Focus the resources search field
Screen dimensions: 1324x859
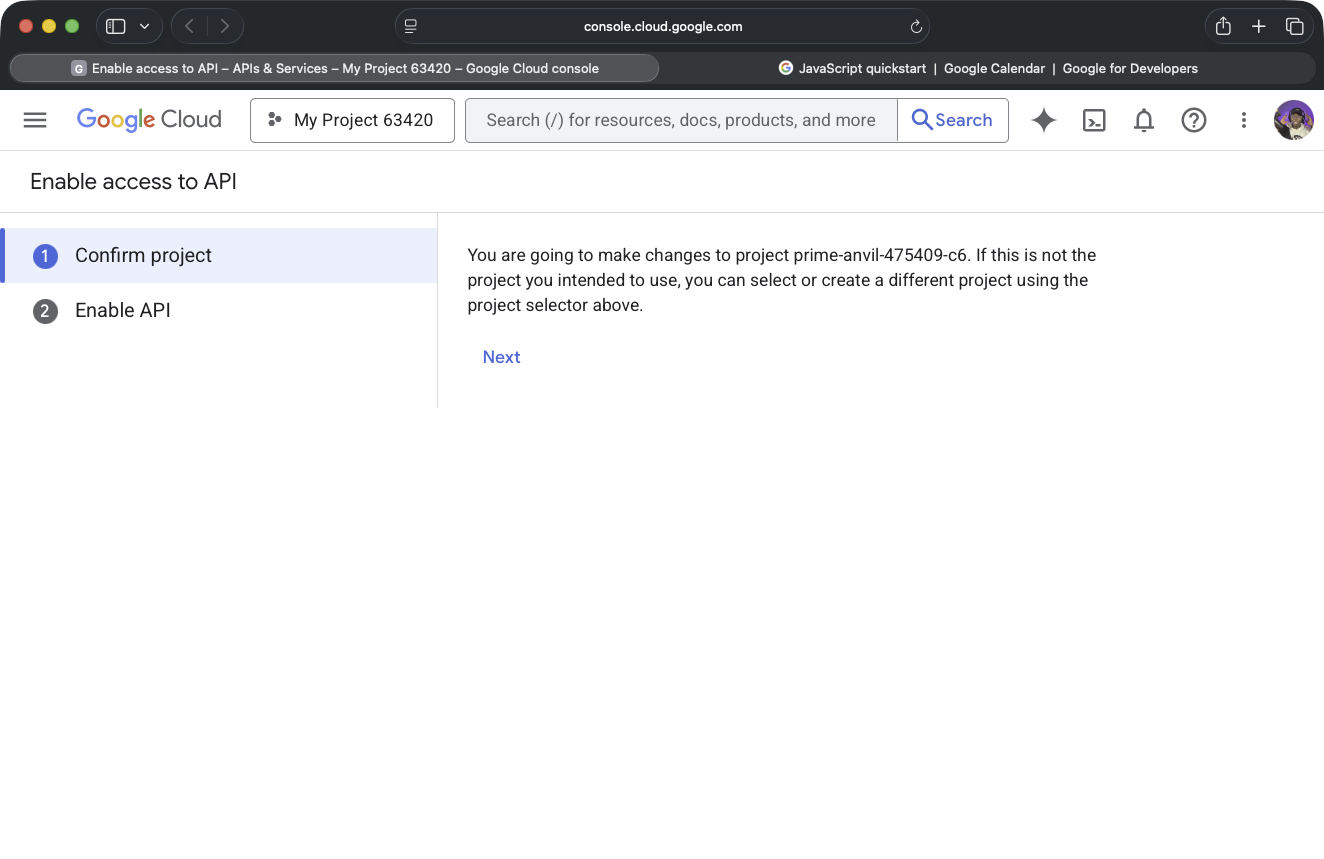680,120
